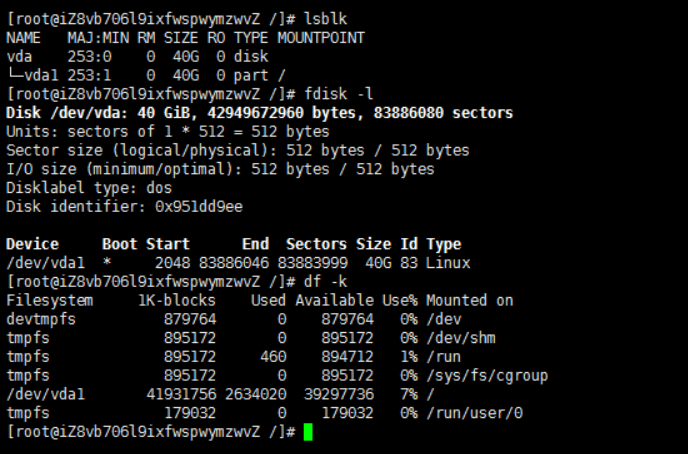Click the 'MOUNTPOINT' column header

(x=321, y=38)
